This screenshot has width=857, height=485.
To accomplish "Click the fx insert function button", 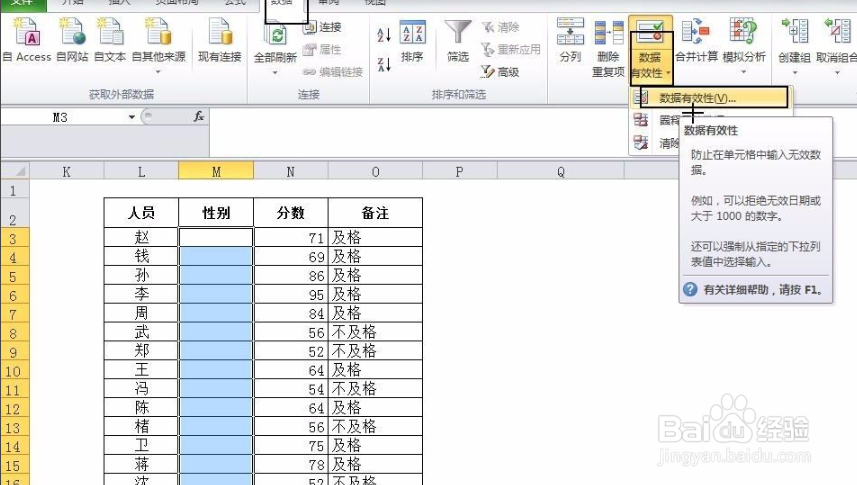I will (x=199, y=116).
